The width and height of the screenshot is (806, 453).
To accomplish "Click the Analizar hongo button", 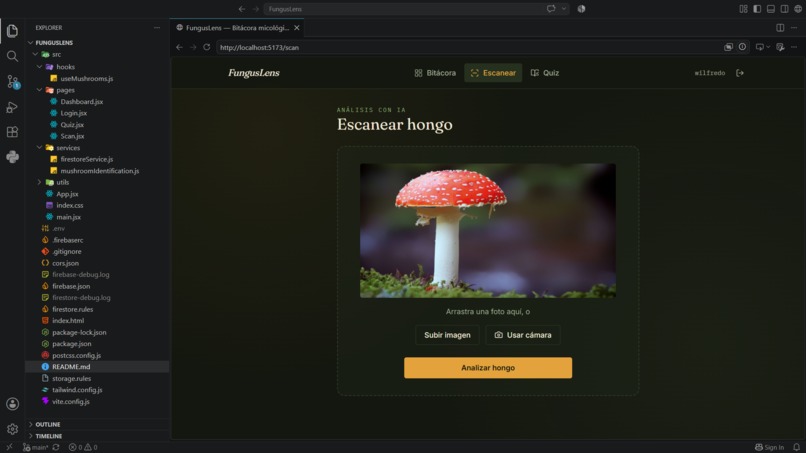I will coord(488,368).
